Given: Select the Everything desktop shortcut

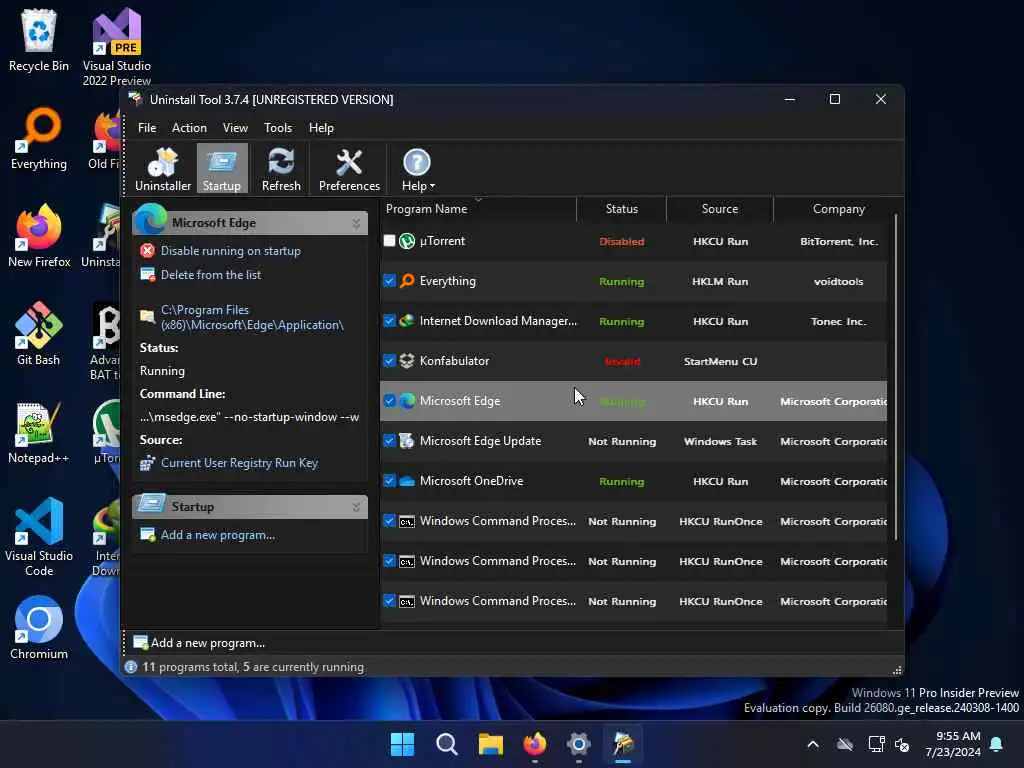Looking at the screenshot, I should pos(39,138).
